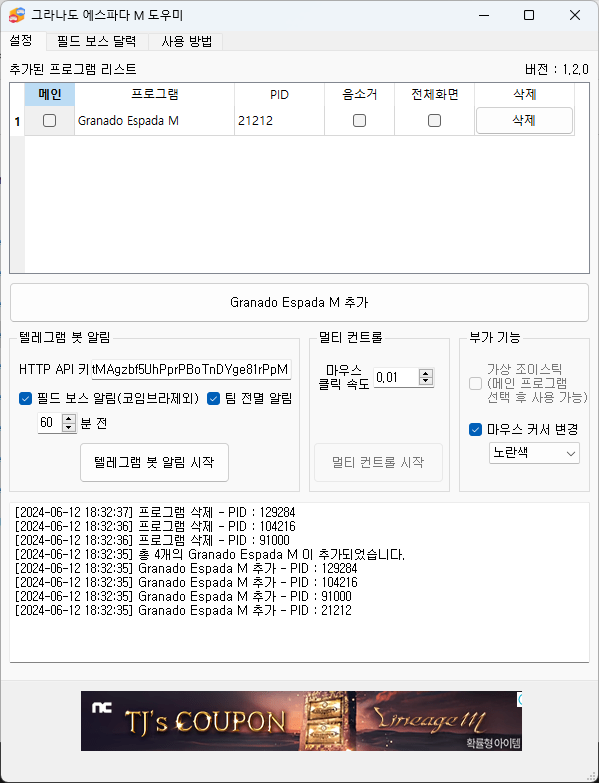Click the PID column header

(x=279, y=94)
